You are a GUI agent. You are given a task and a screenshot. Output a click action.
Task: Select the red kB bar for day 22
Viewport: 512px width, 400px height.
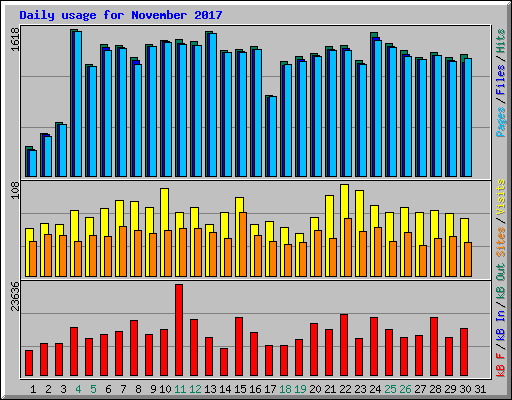pyautogui.click(x=344, y=345)
